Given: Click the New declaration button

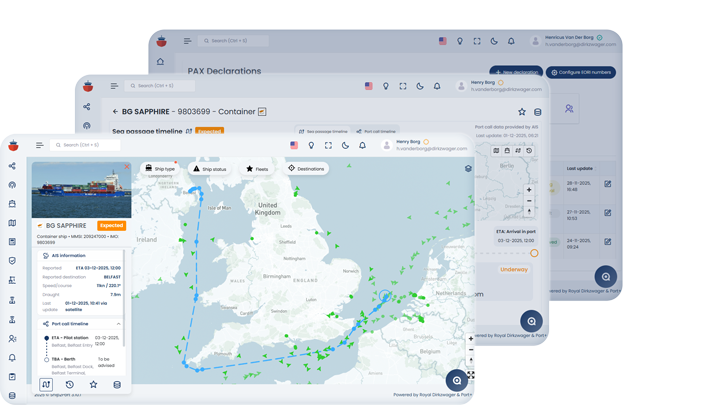Looking at the screenshot, I should pyautogui.click(x=516, y=72).
